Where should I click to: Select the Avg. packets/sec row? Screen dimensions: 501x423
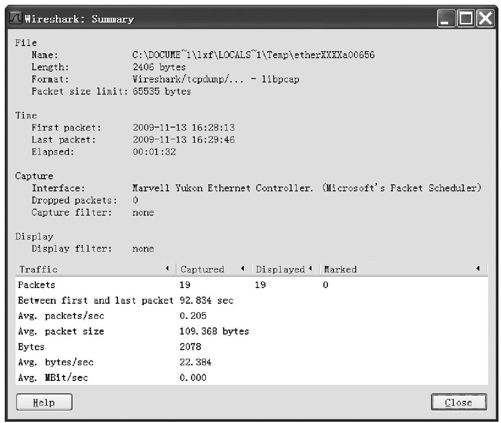tap(252, 316)
